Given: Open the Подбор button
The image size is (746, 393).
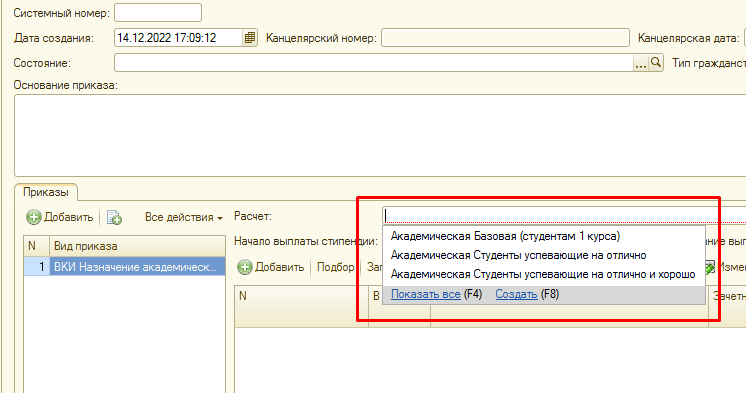Looking at the screenshot, I should pyautogui.click(x=335, y=267).
